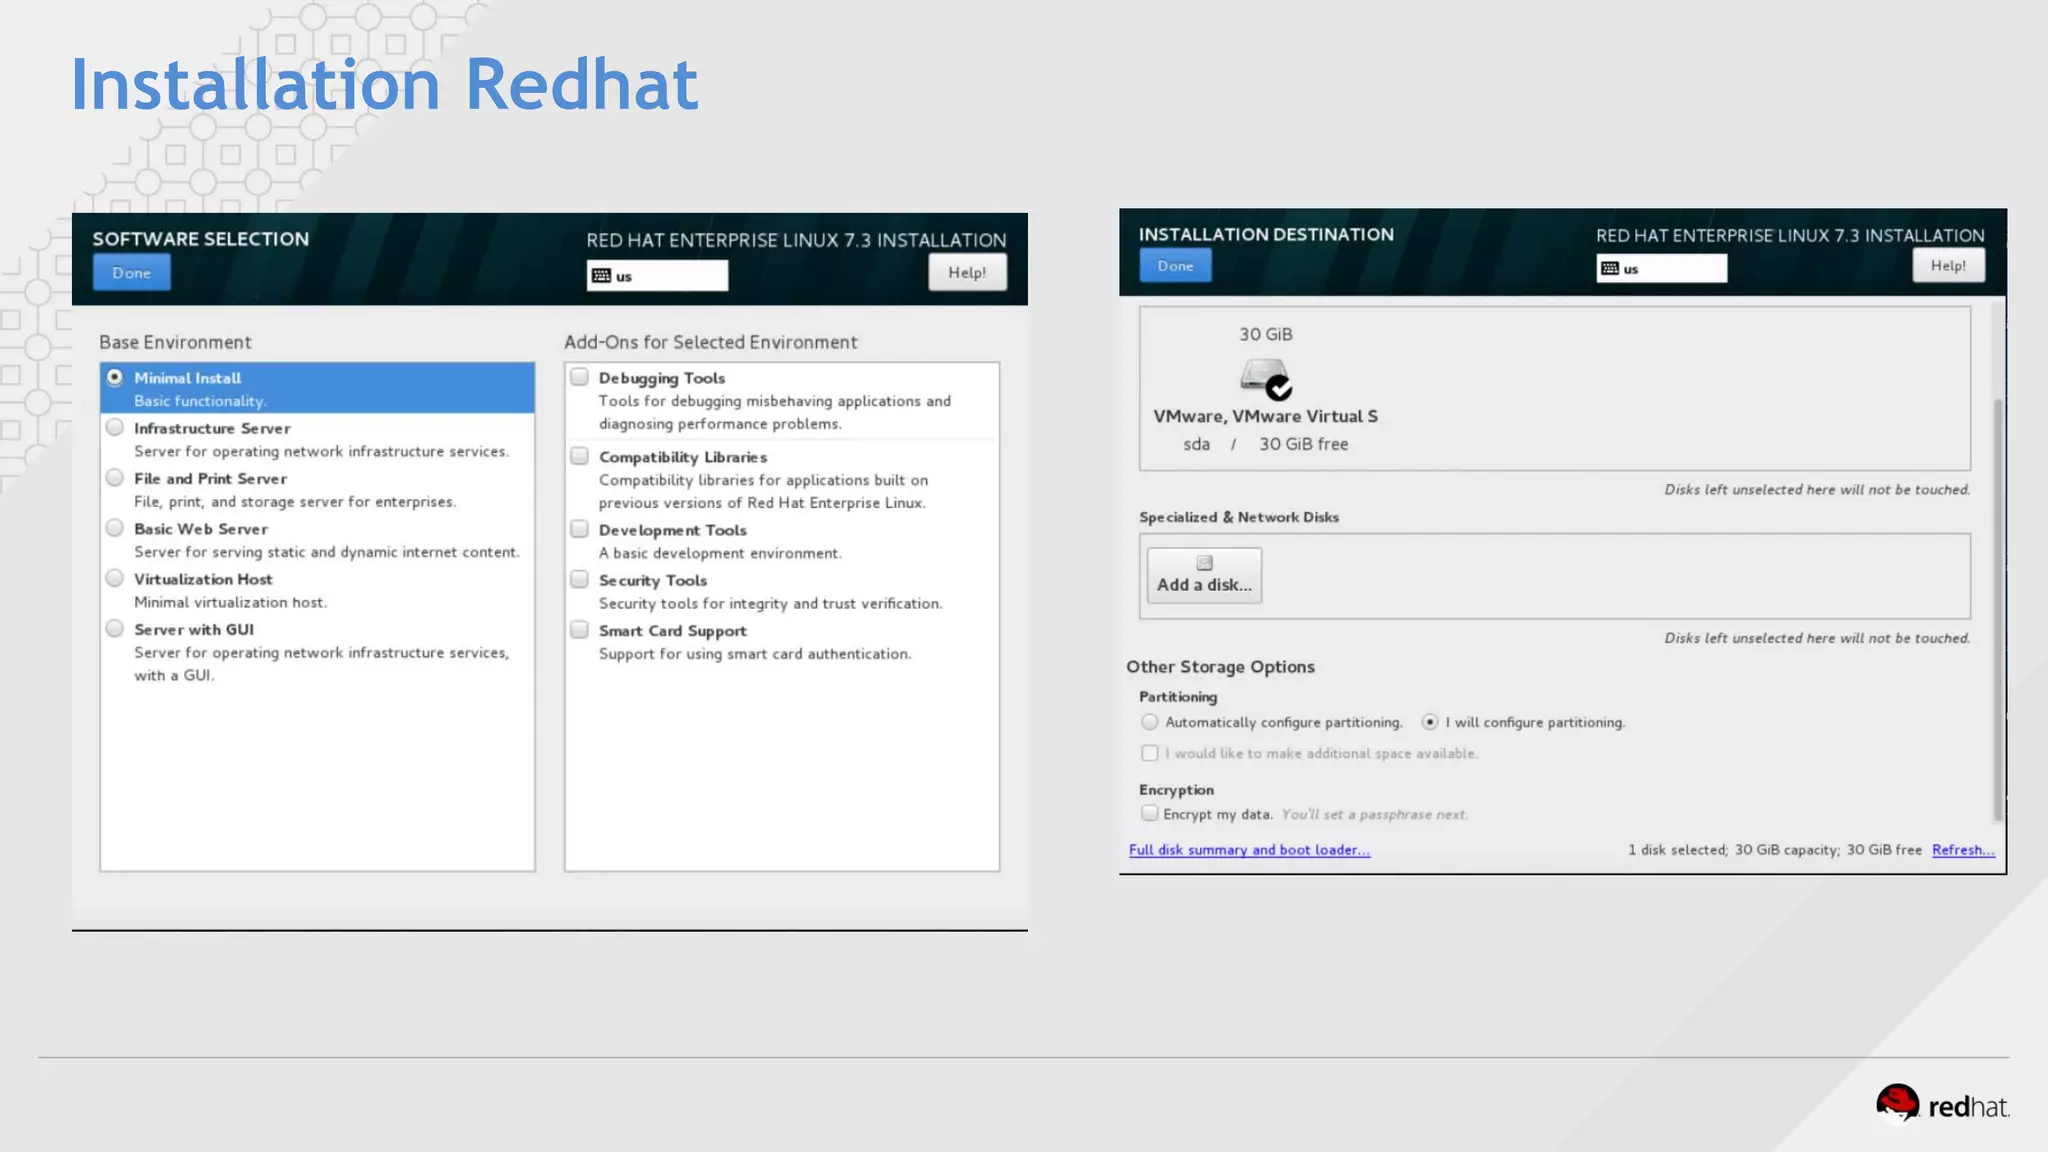Click keyboard icon in Software Selection header
The image size is (2048, 1152).
(x=601, y=276)
